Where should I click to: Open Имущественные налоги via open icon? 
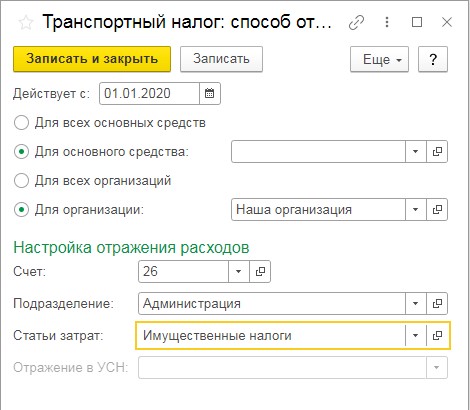(x=437, y=335)
